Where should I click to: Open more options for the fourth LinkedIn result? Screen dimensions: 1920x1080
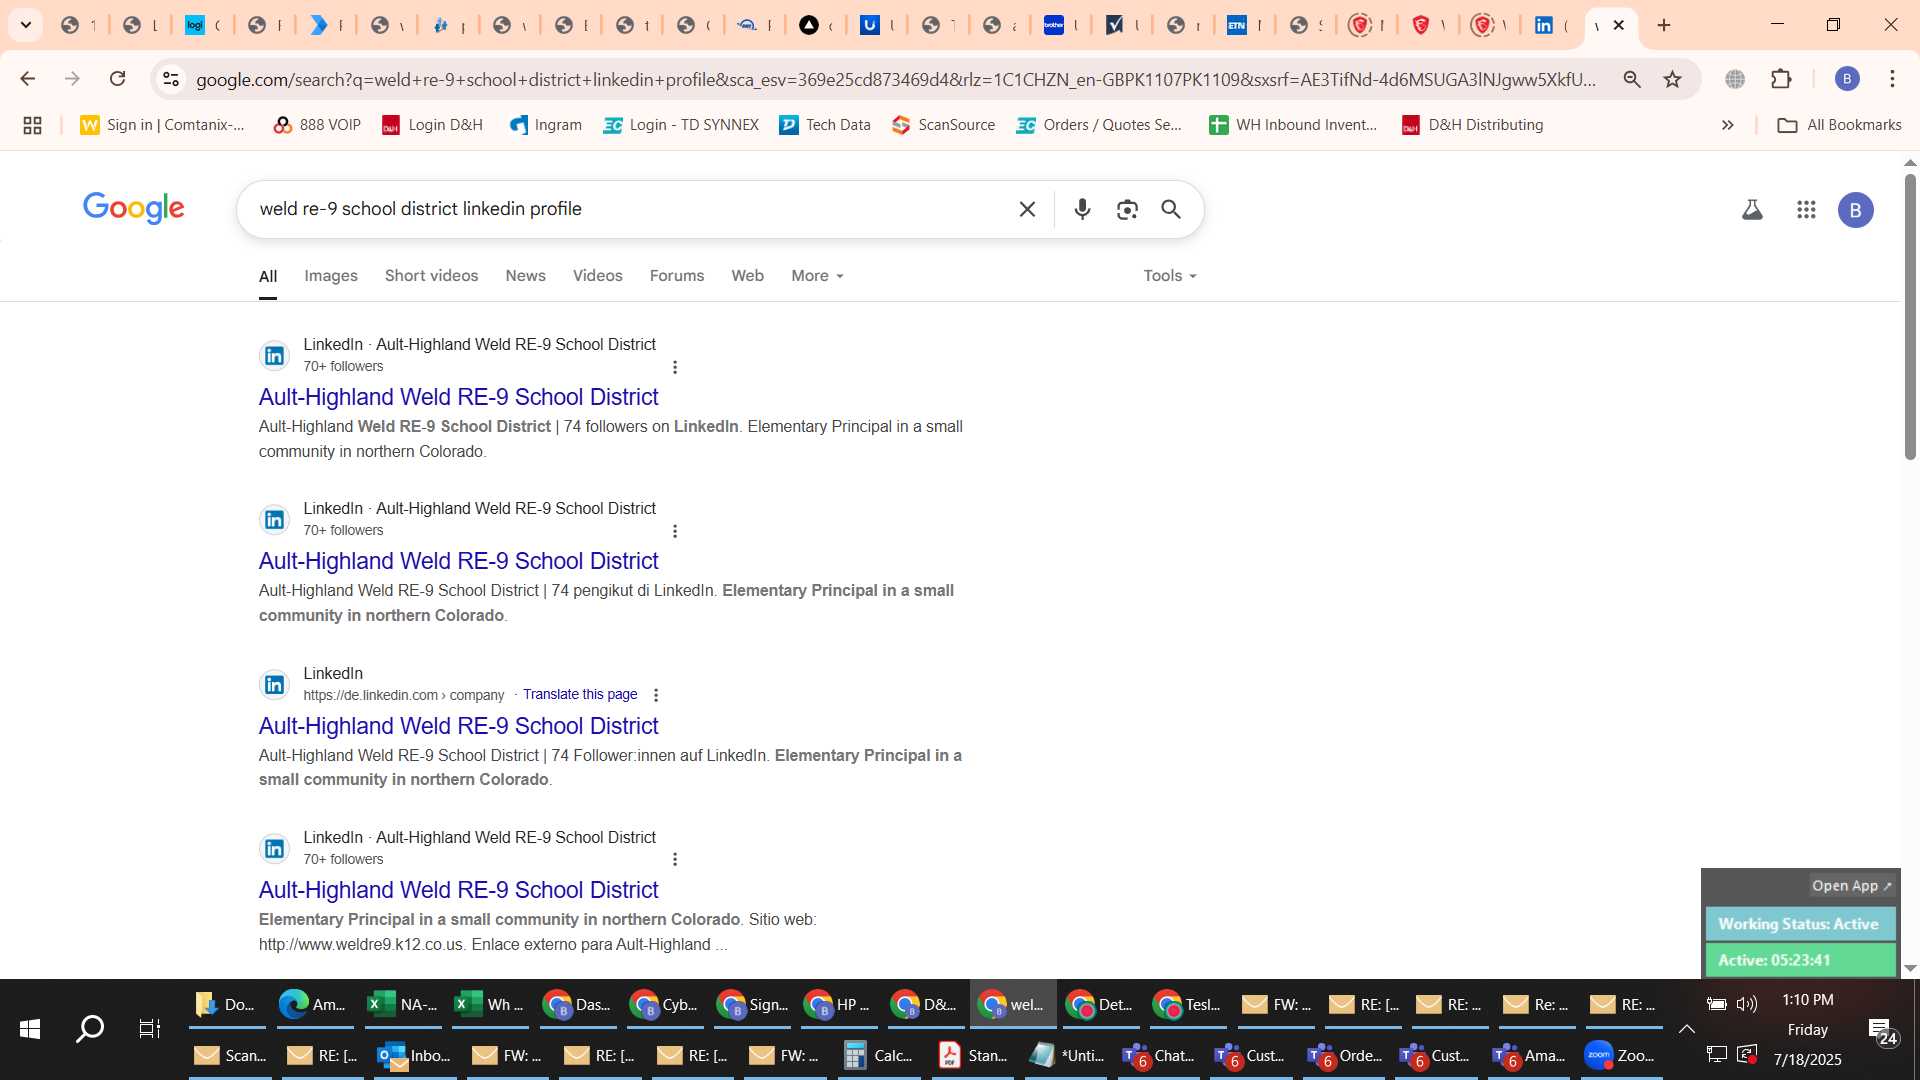(x=675, y=859)
